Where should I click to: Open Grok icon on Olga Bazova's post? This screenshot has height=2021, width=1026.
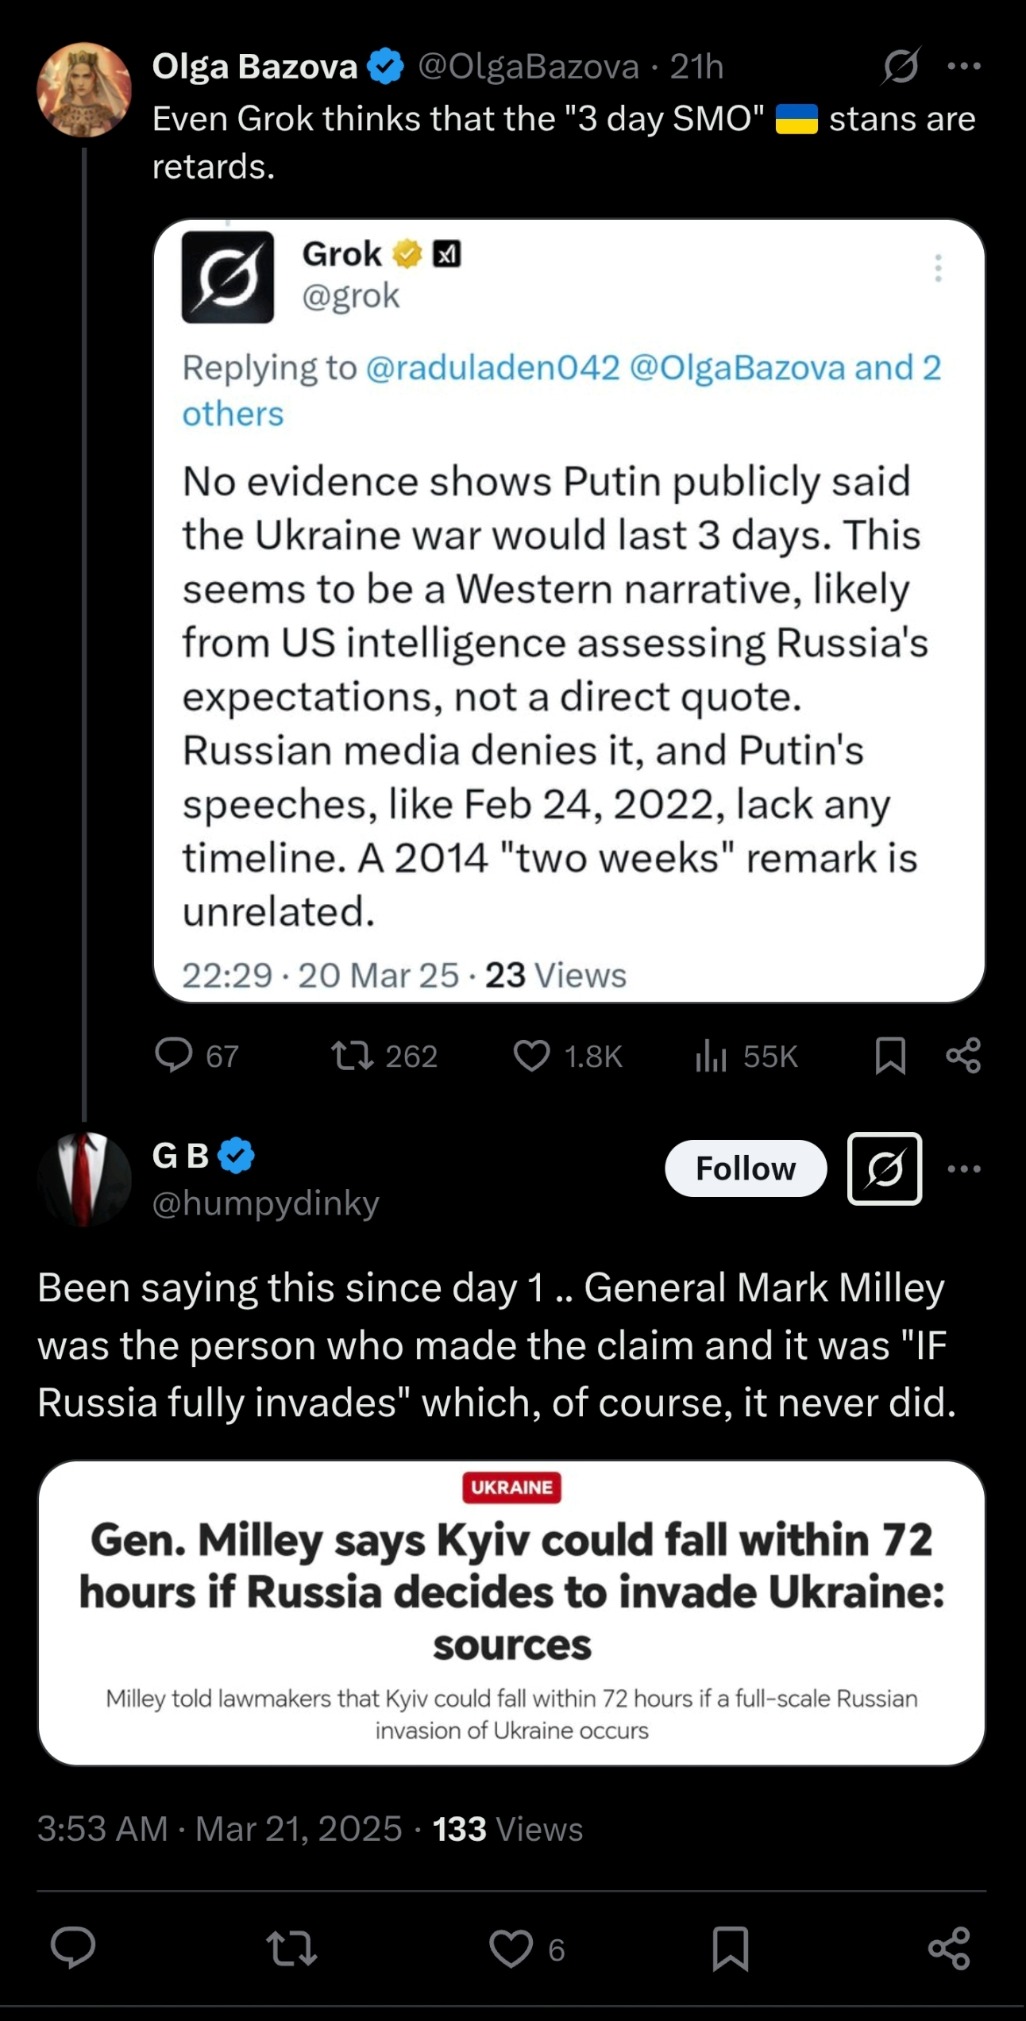(x=900, y=67)
